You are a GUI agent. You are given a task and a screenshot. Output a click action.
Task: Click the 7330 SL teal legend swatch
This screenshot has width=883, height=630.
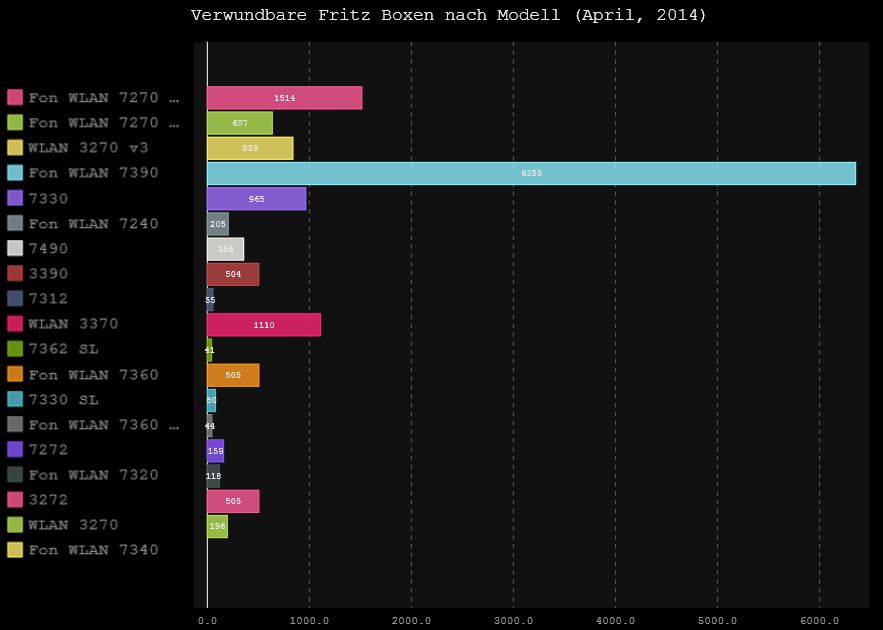pyautogui.click(x=15, y=399)
